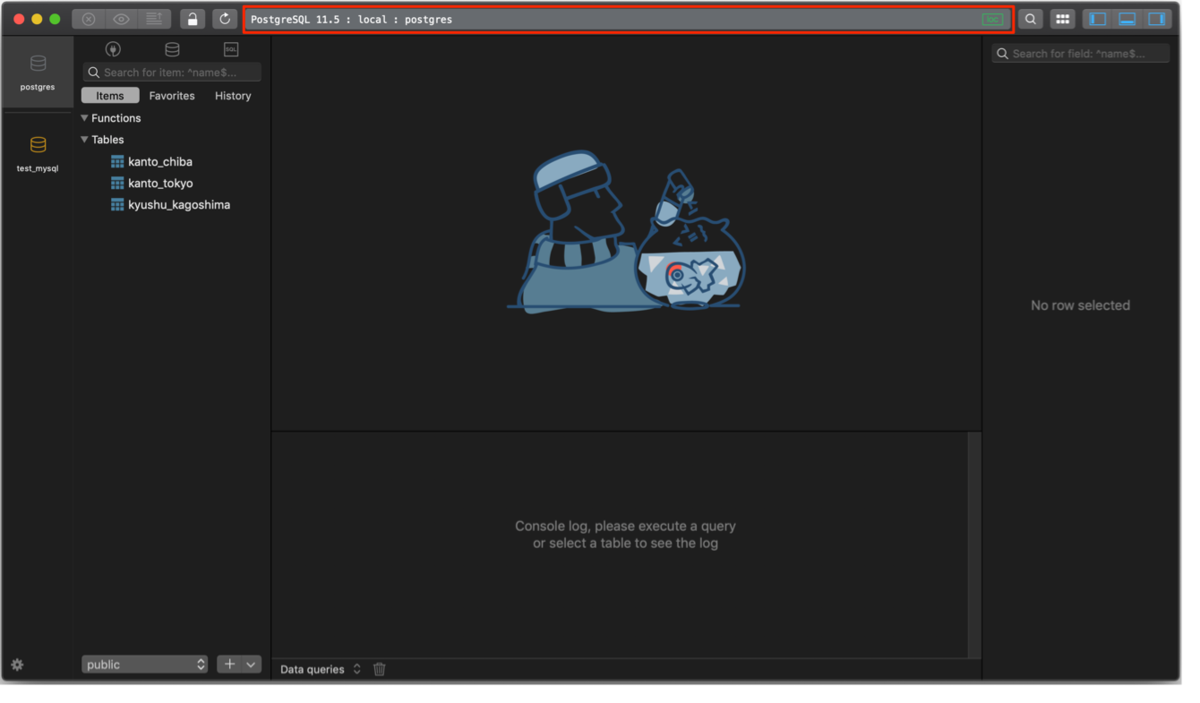Click the console log vertical scrollbar
This screenshot has width=1200, height=703.
pos(974,544)
